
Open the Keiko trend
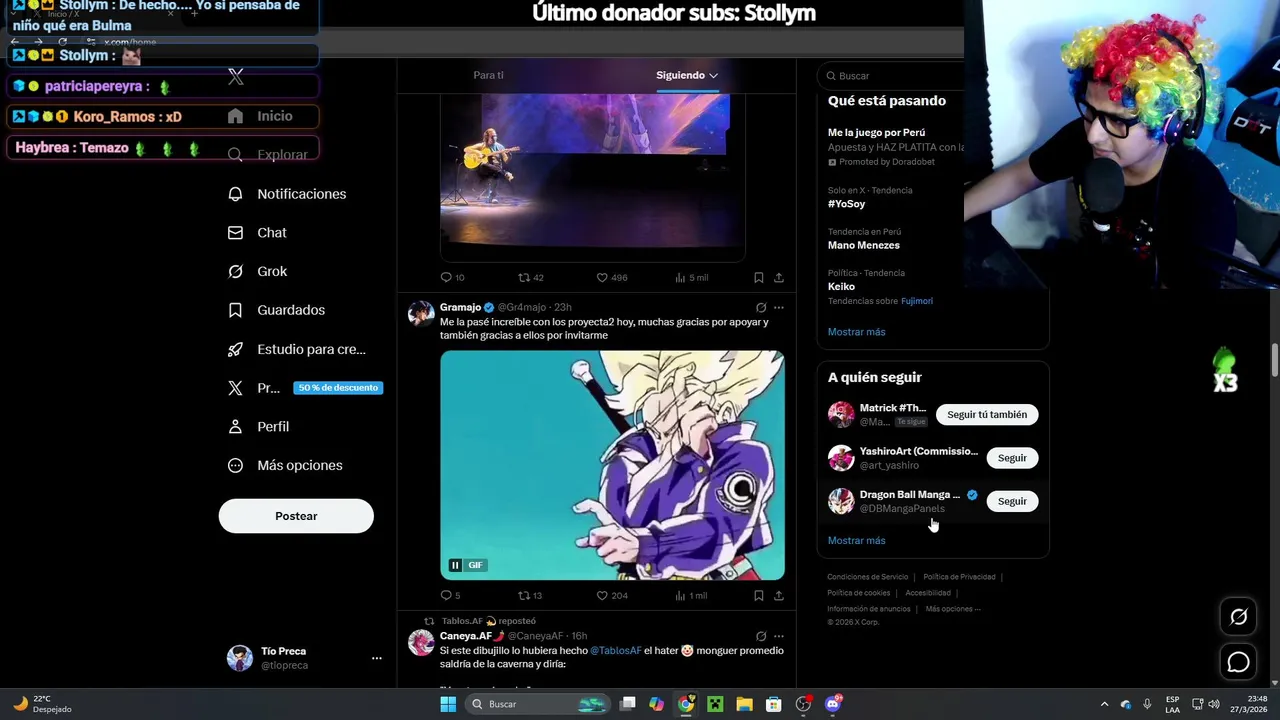tap(841, 286)
